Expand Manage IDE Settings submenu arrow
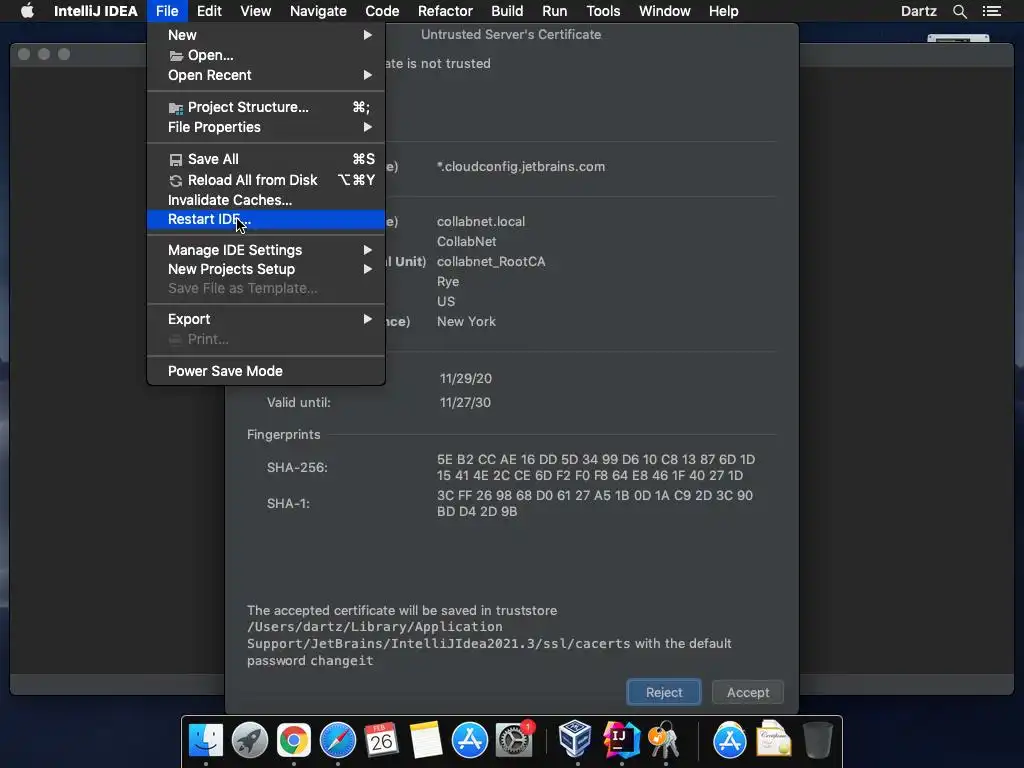Screen dimensions: 1024x768 [x=368, y=250]
